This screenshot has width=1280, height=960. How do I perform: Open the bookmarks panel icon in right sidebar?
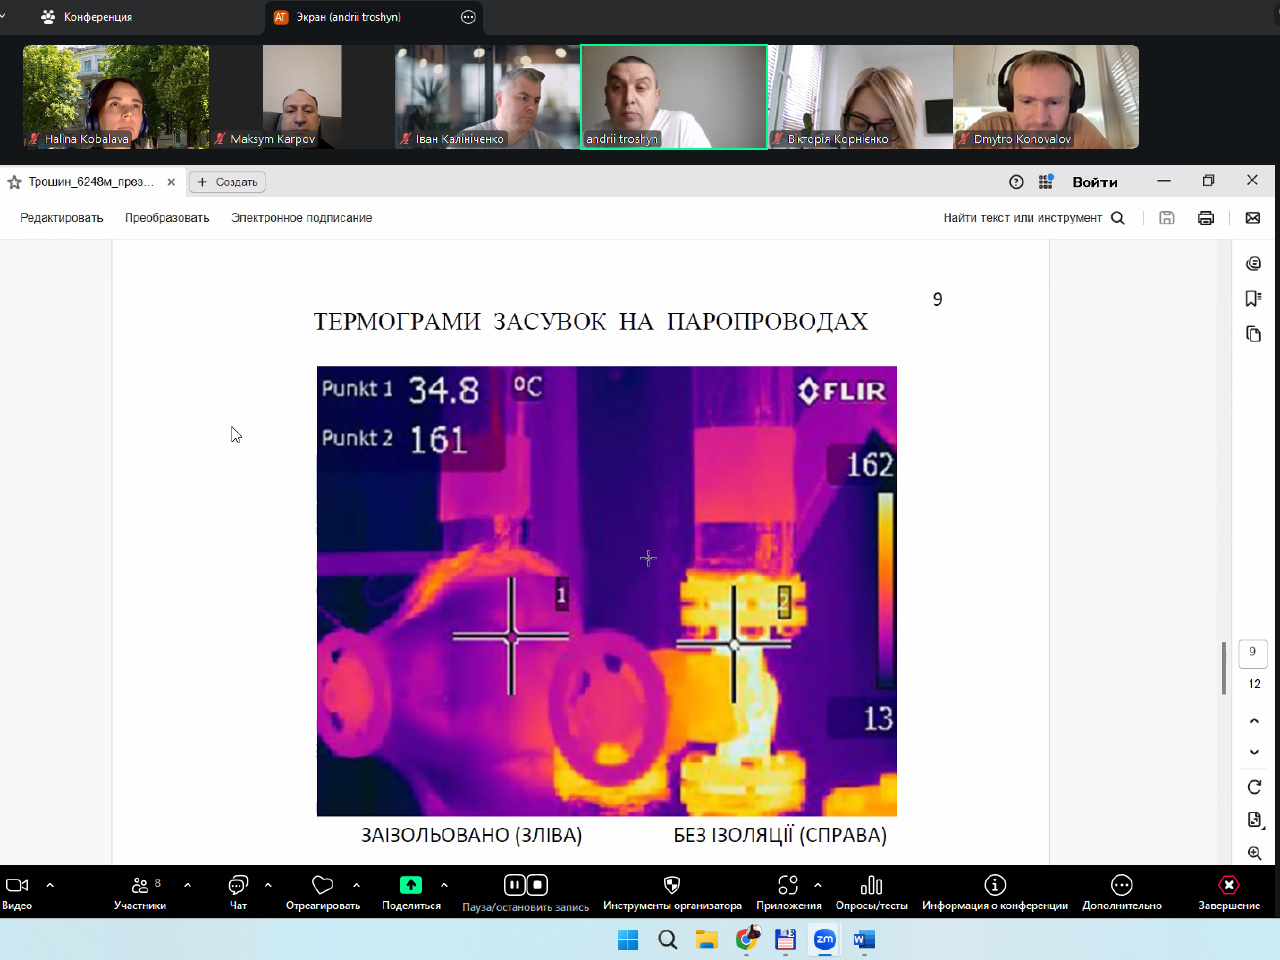point(1253,299)
